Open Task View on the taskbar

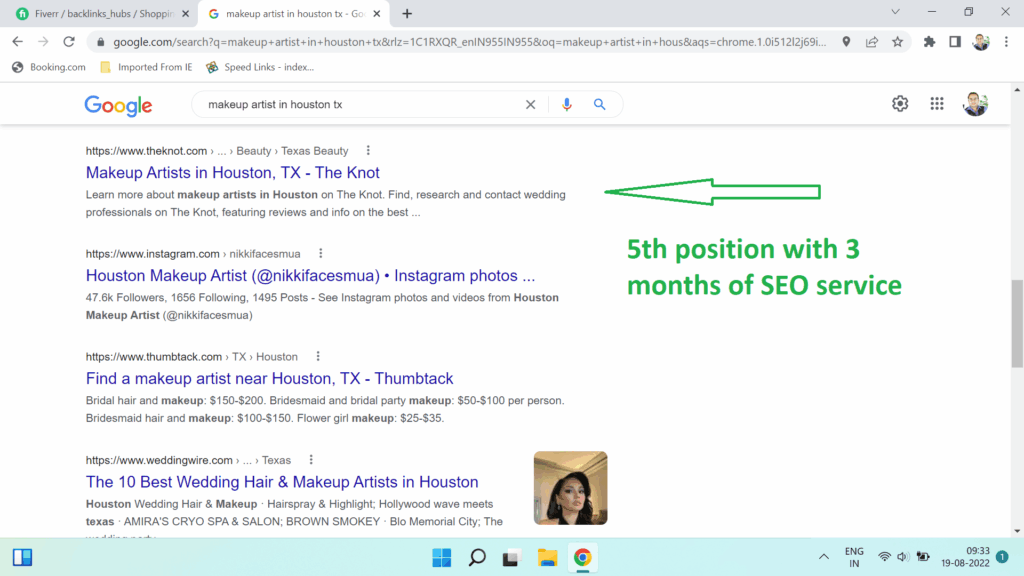pyautogui.click(x=511, y=558)
